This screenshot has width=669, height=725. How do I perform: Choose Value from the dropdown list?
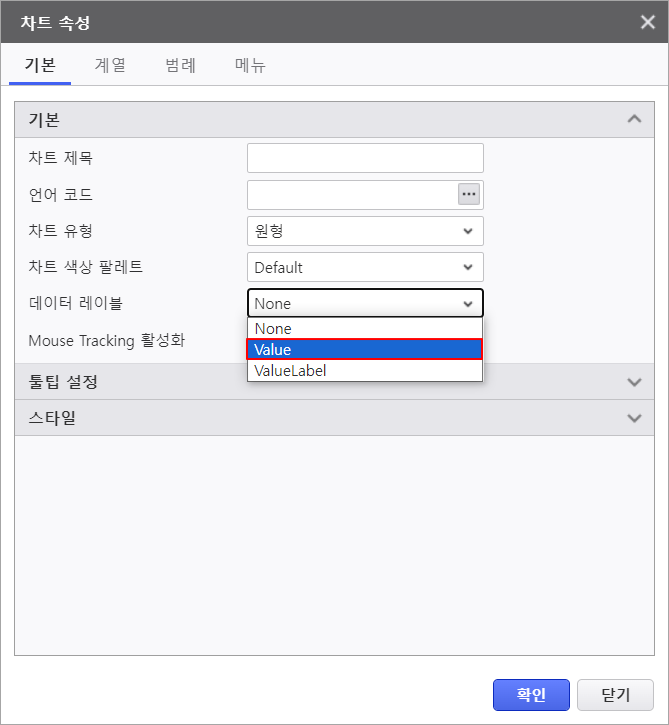[365, 350]
